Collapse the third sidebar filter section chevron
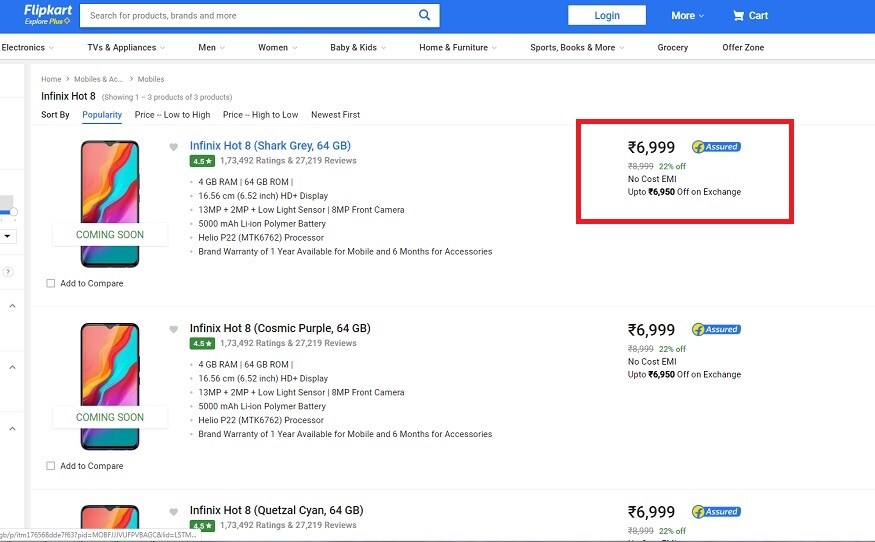The height and width of the screenshot is (542, 875). coord(12,429)
